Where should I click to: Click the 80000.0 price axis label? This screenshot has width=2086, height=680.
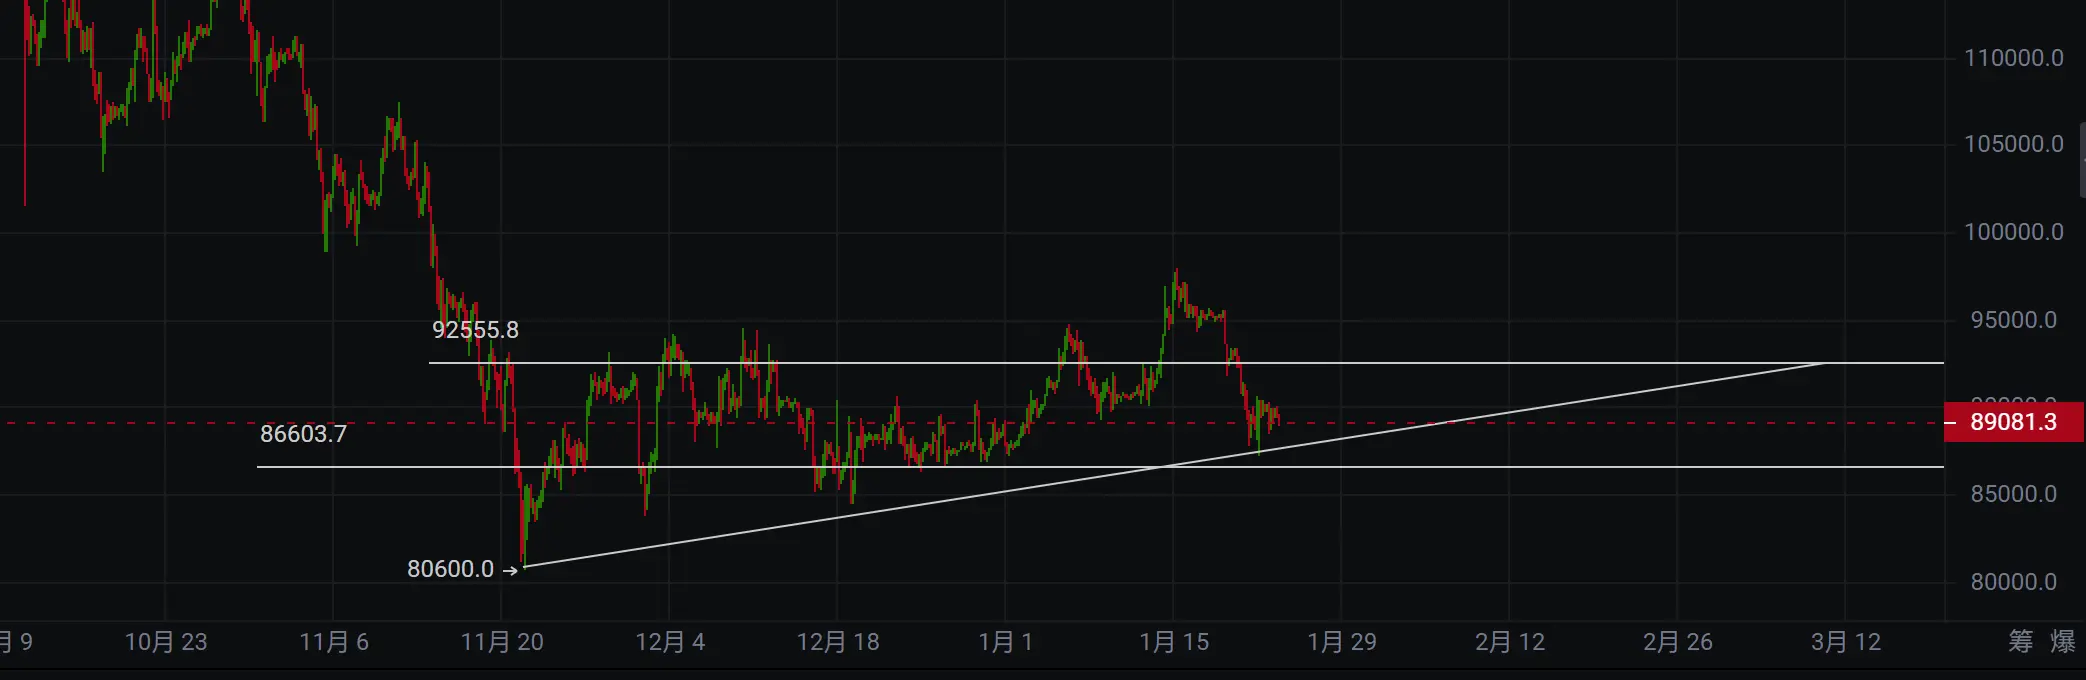(x=2014, y=582)
